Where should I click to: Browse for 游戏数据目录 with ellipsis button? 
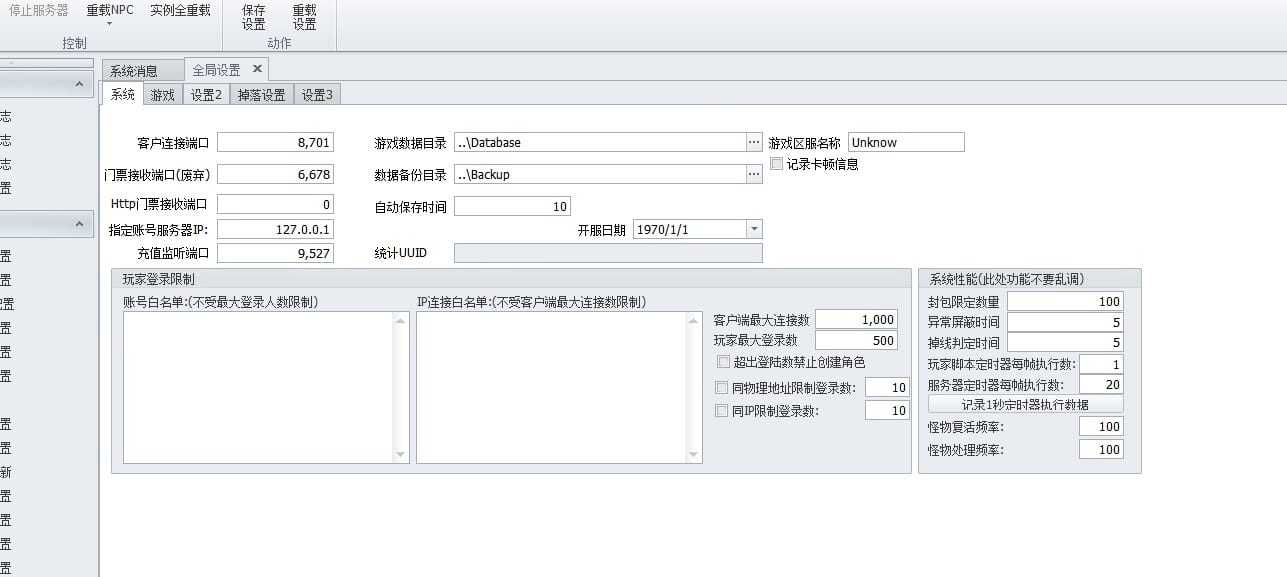tap(754, 143)
